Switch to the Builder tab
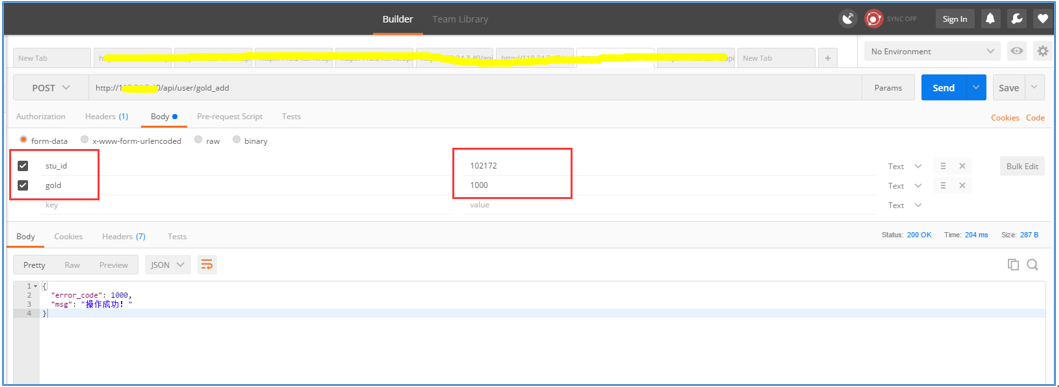The height and width of the screenshot is (387, 1059). click(398, 19)
